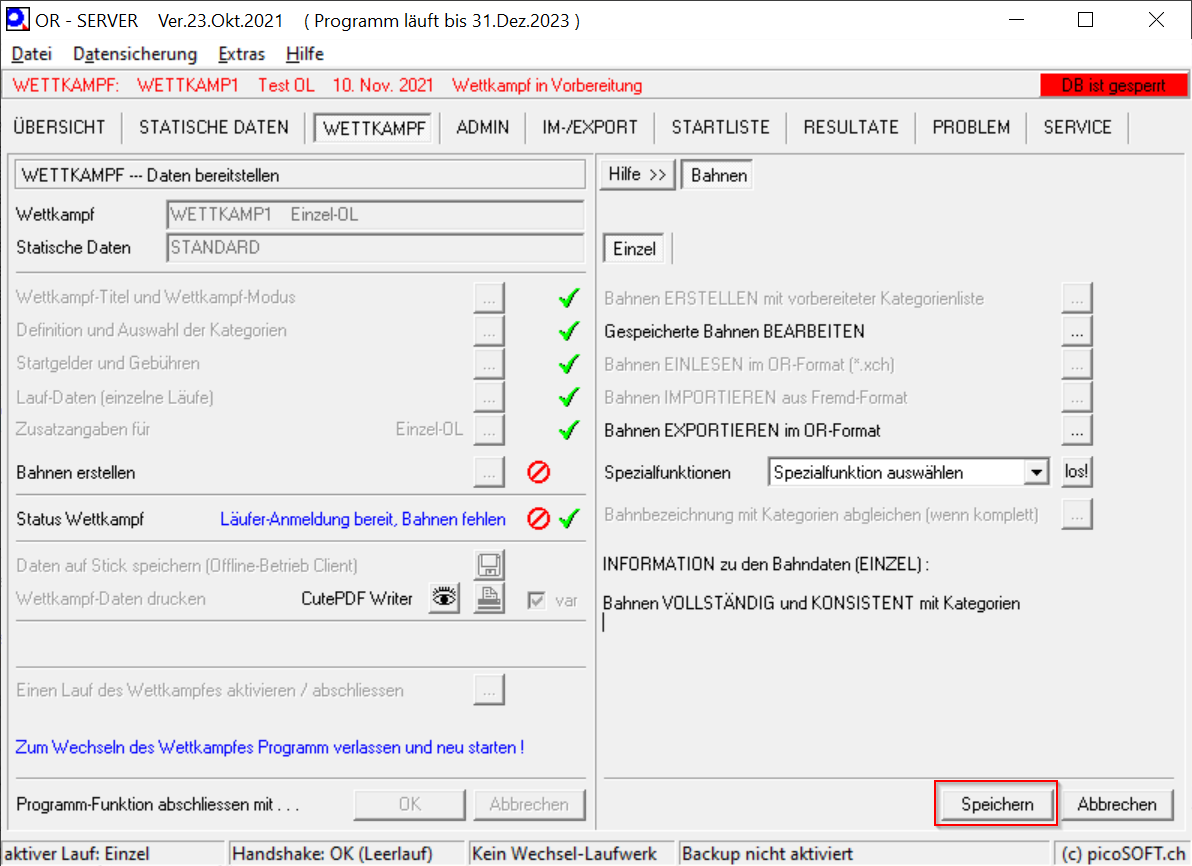Expand the Hilfe >> panel
The height and width of the screenshot is (866, 1192).
tap(637, 175)
